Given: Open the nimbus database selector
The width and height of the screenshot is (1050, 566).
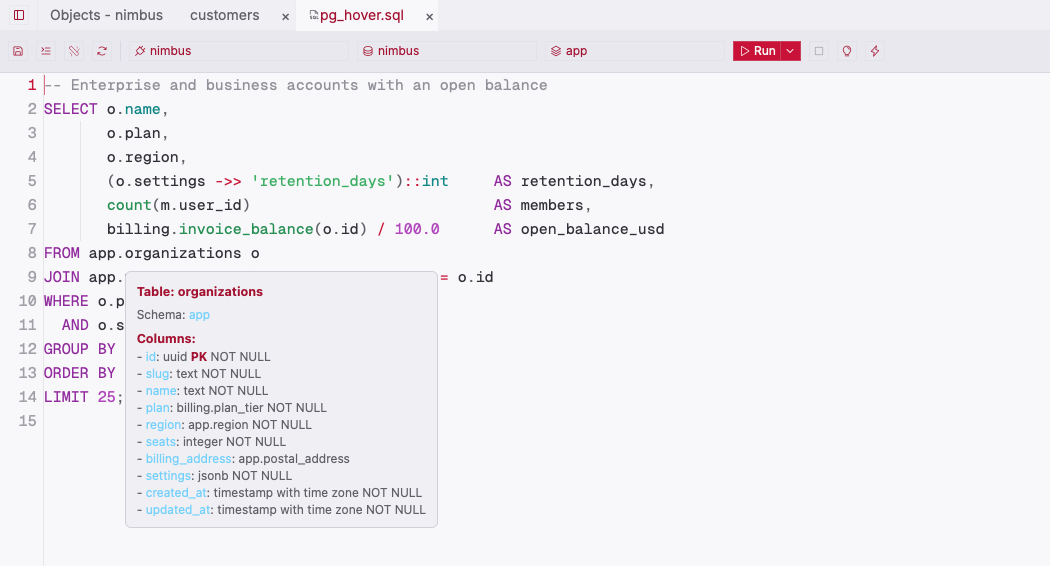Looking at the screenshot, I should point(447,51).
